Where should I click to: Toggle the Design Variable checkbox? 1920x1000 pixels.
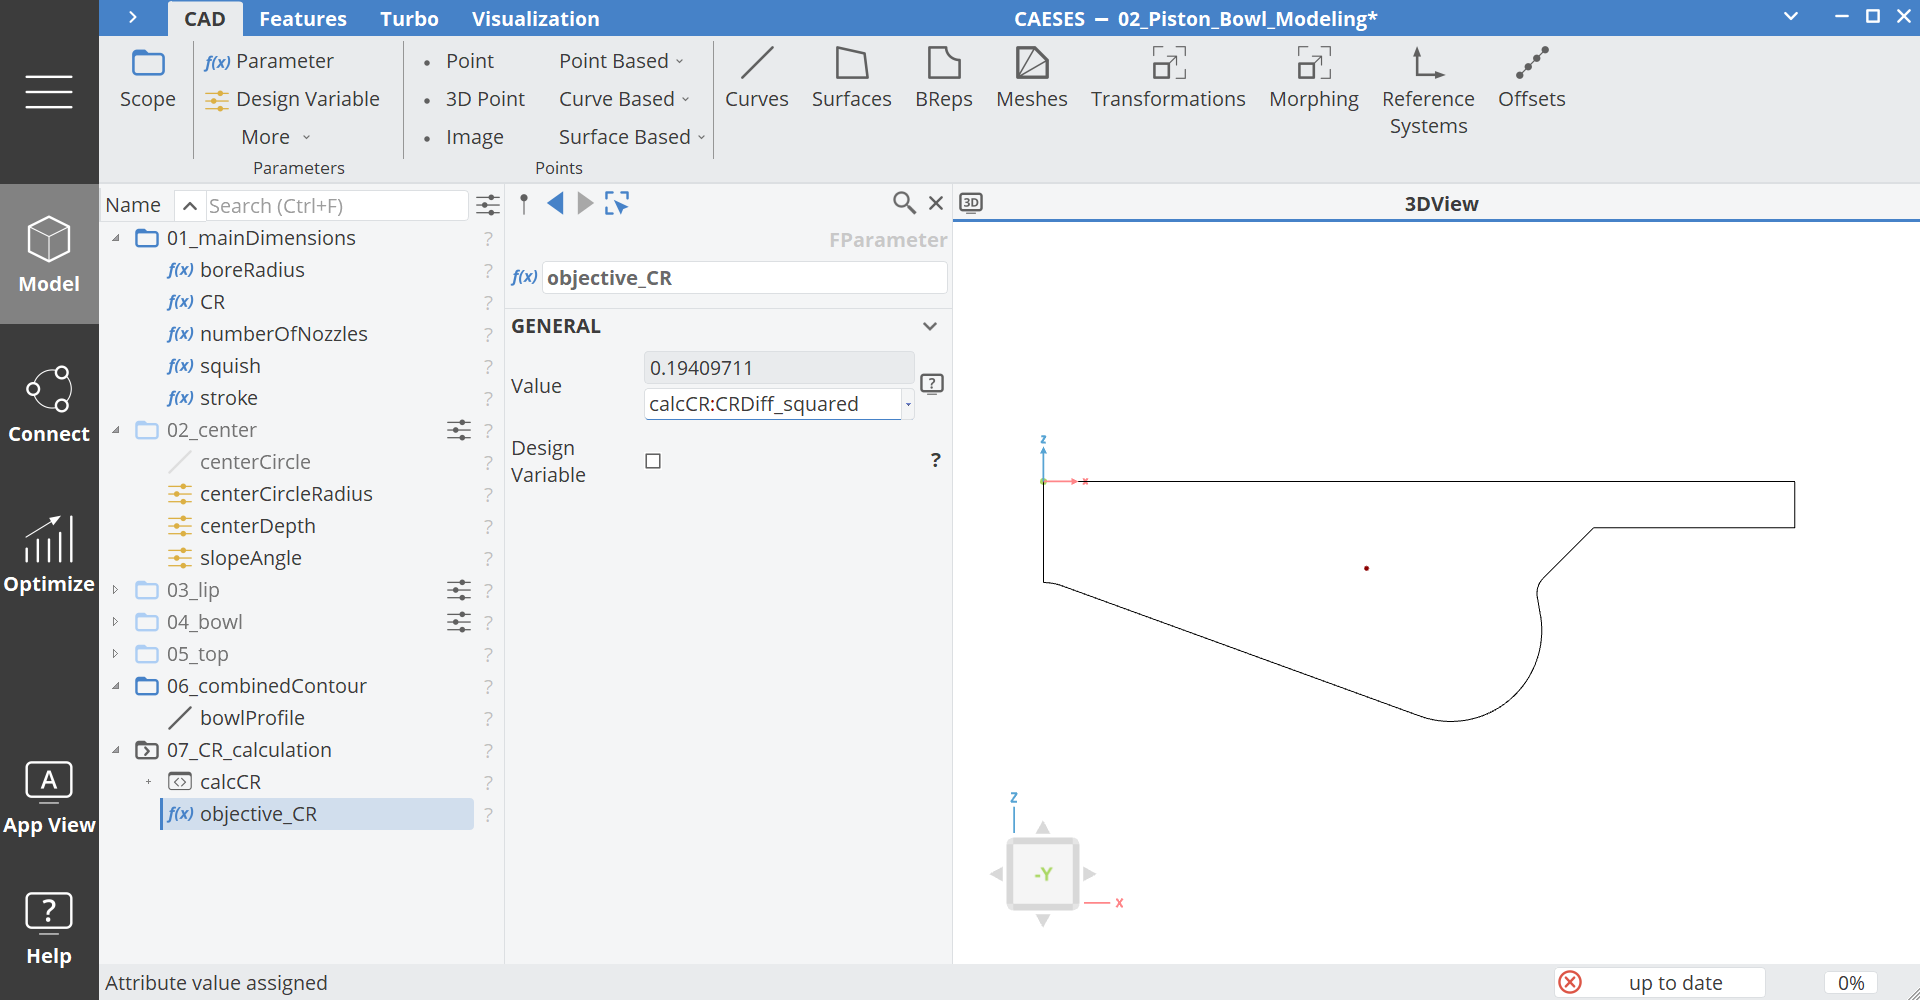point(653,461)
